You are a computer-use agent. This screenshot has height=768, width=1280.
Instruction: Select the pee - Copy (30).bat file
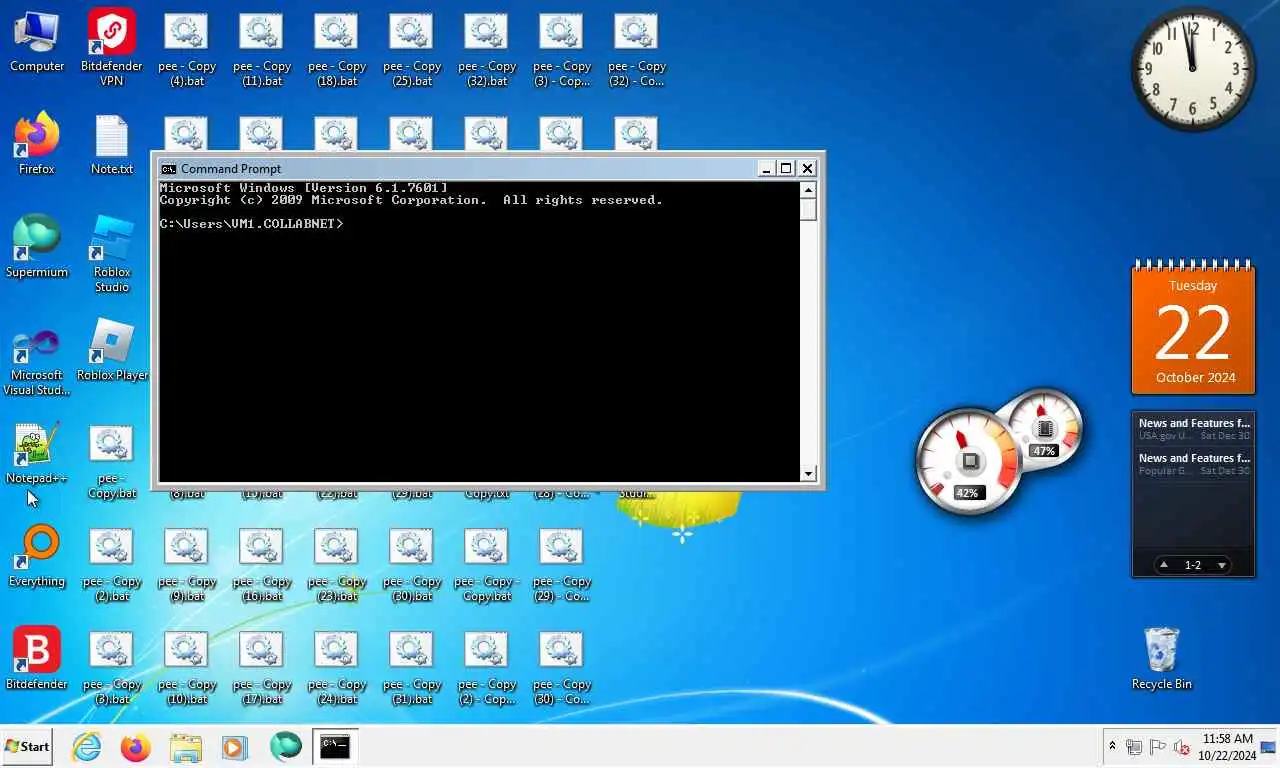[x=412, y=565]
